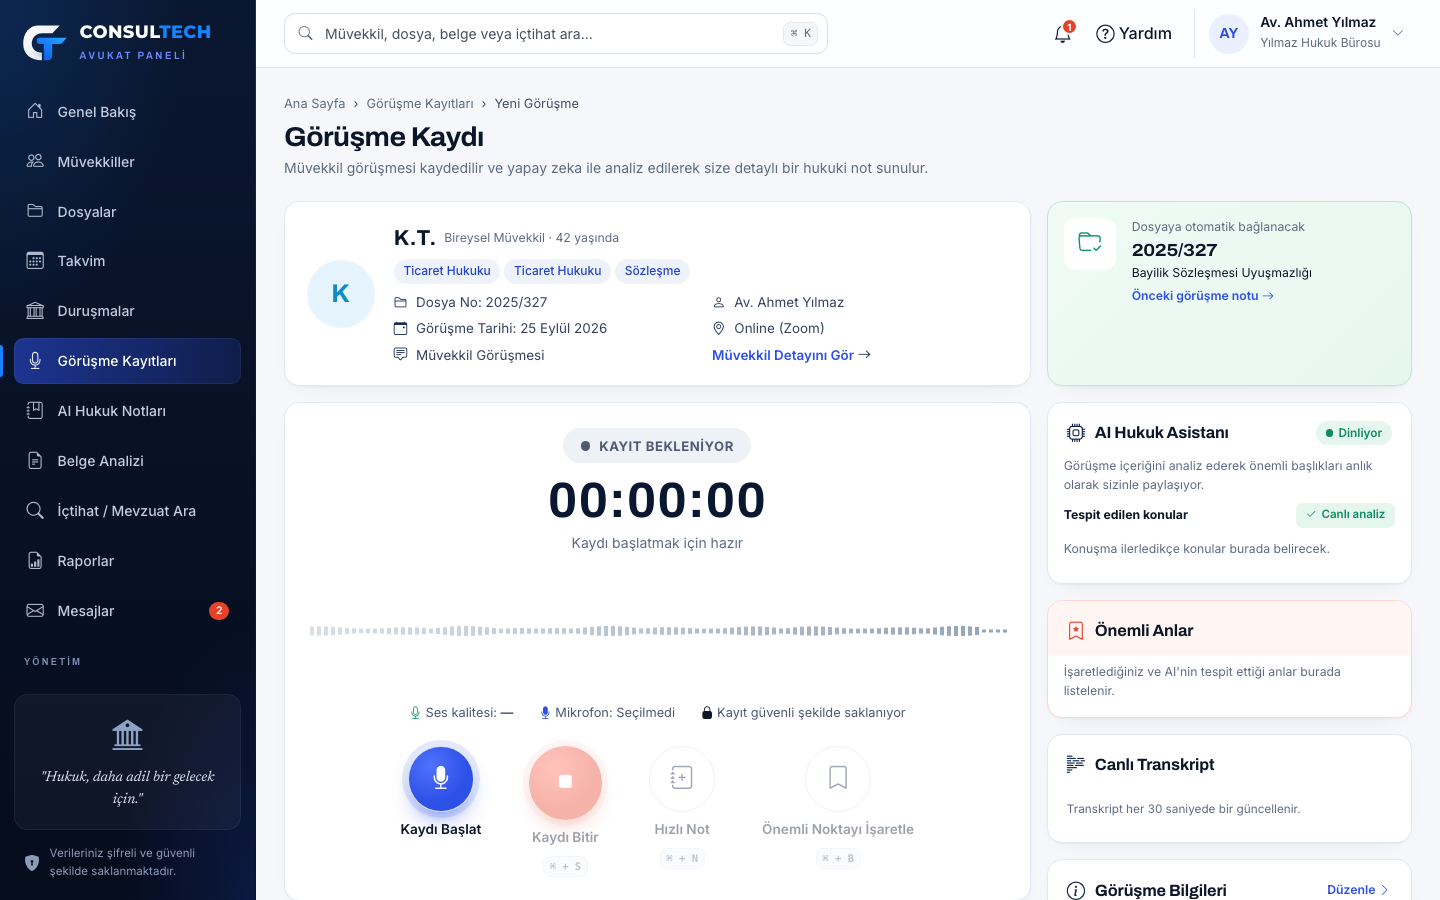Click the 00:00:00 timer
The image size is (1440, 900).
point(657,500)
